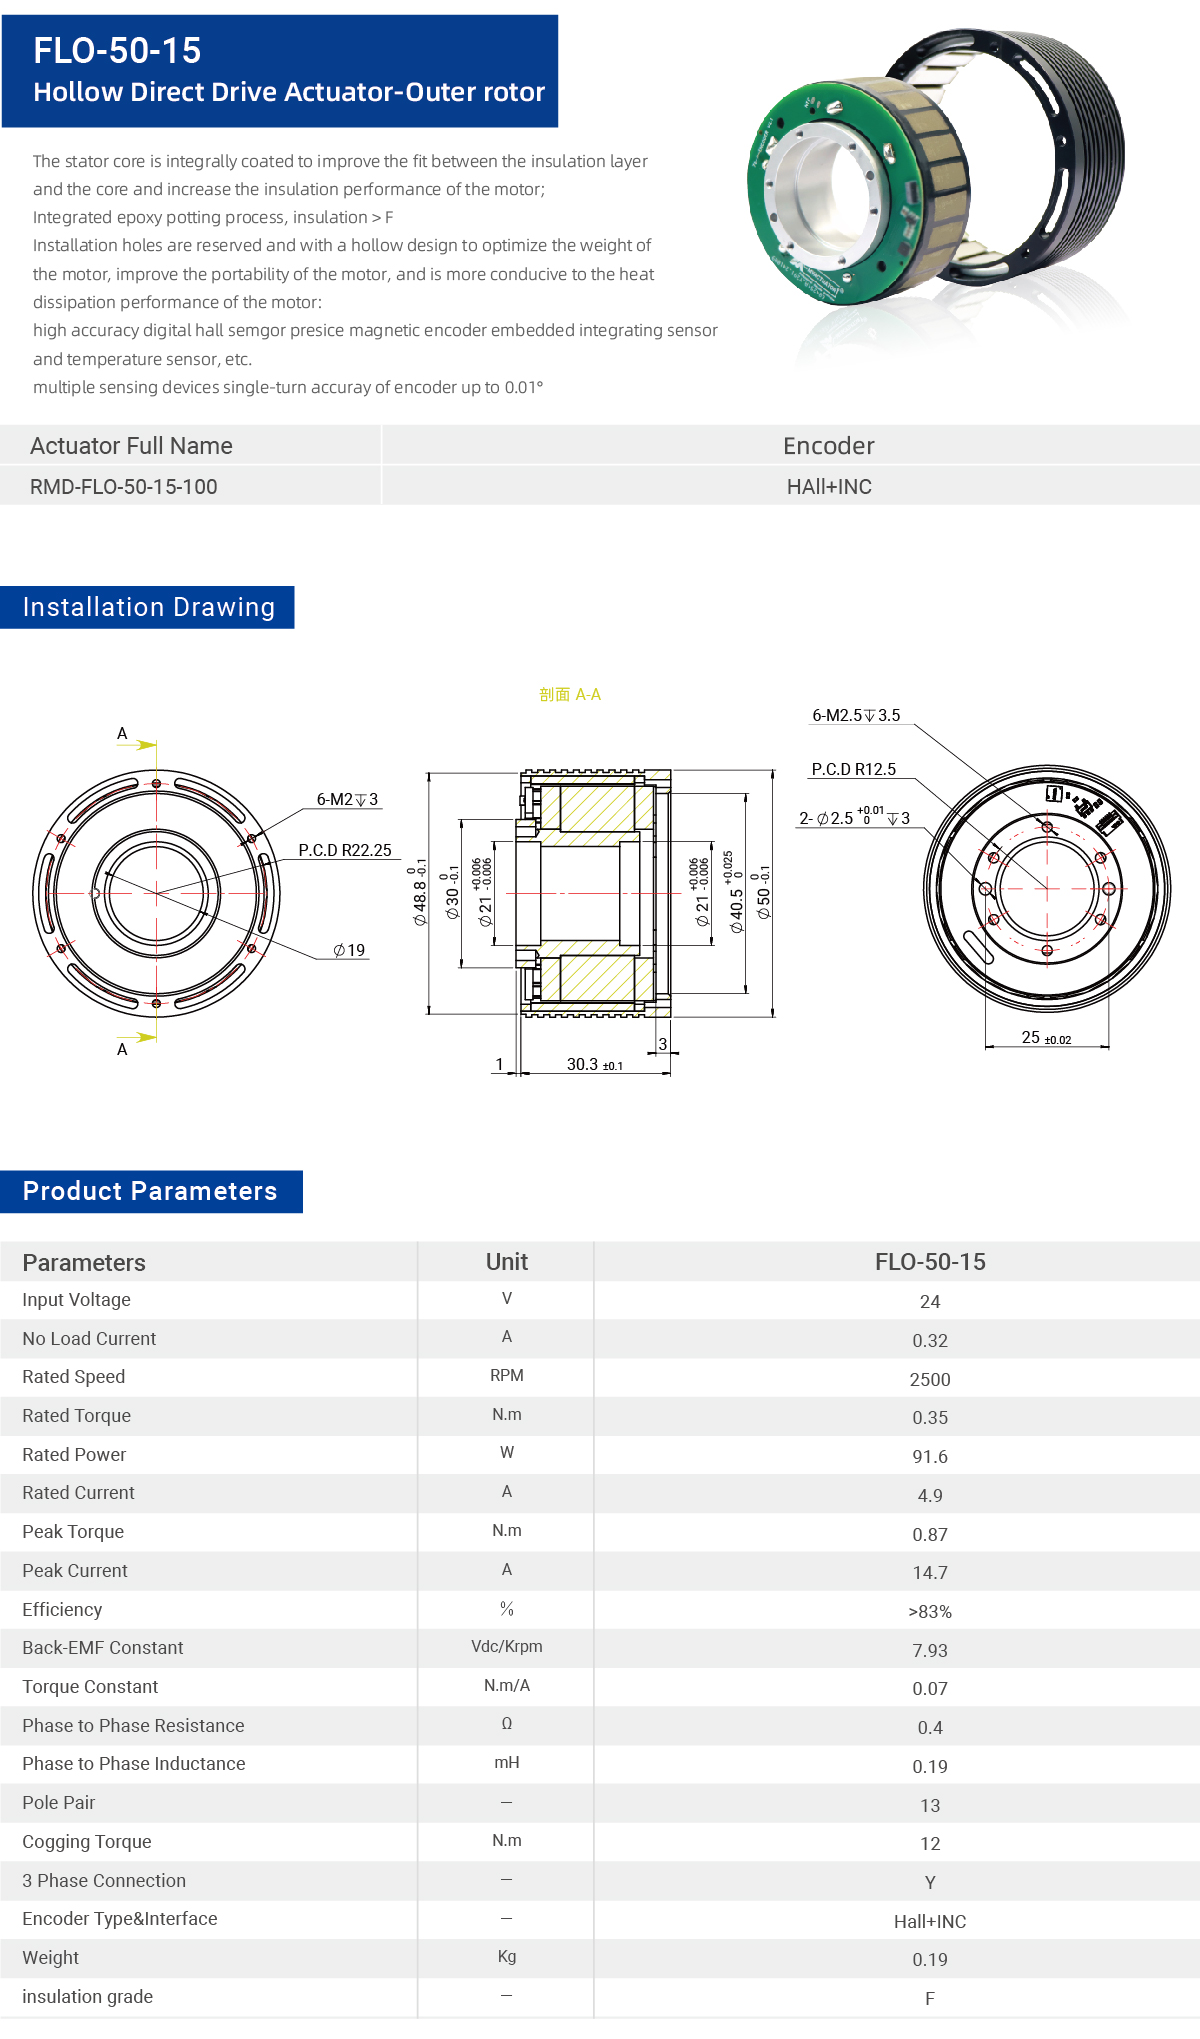The image size is (1200, 2039).
Task: Click the Vdc/Krpm unit cell
Action: (x=507, y=1647)
